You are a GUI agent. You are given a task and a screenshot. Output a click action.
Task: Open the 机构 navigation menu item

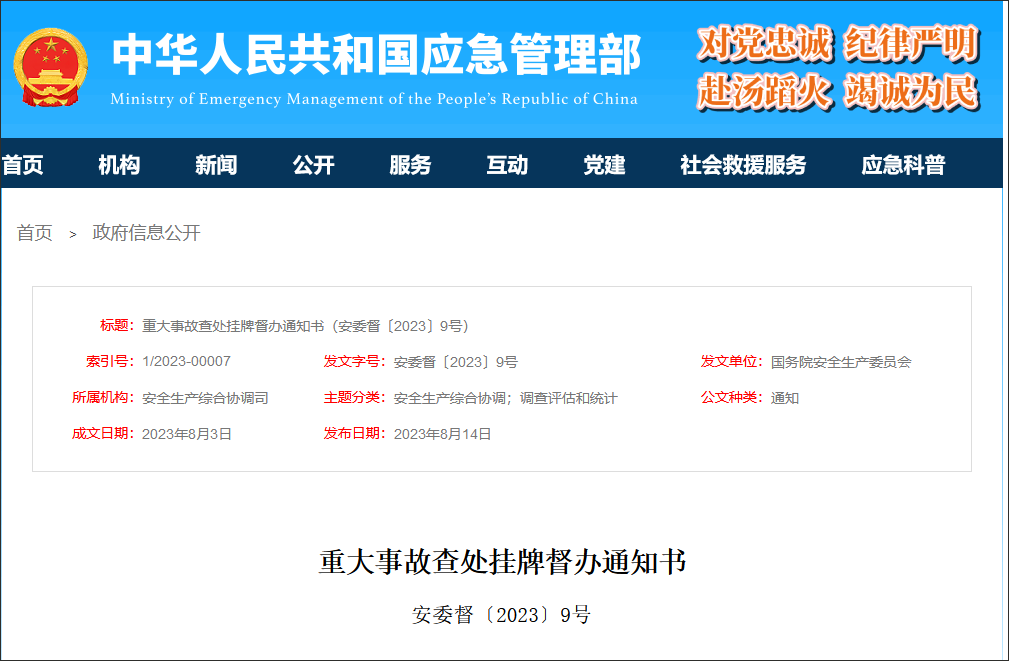pos(119,164)
